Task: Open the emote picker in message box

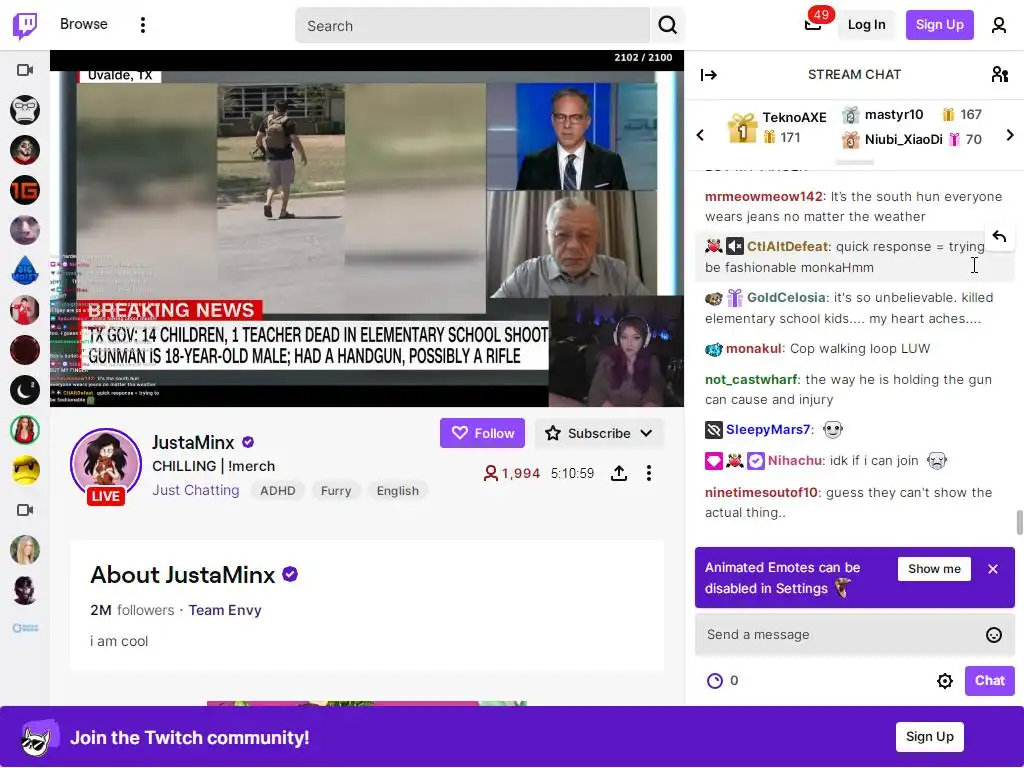Action: click(993, 635)
